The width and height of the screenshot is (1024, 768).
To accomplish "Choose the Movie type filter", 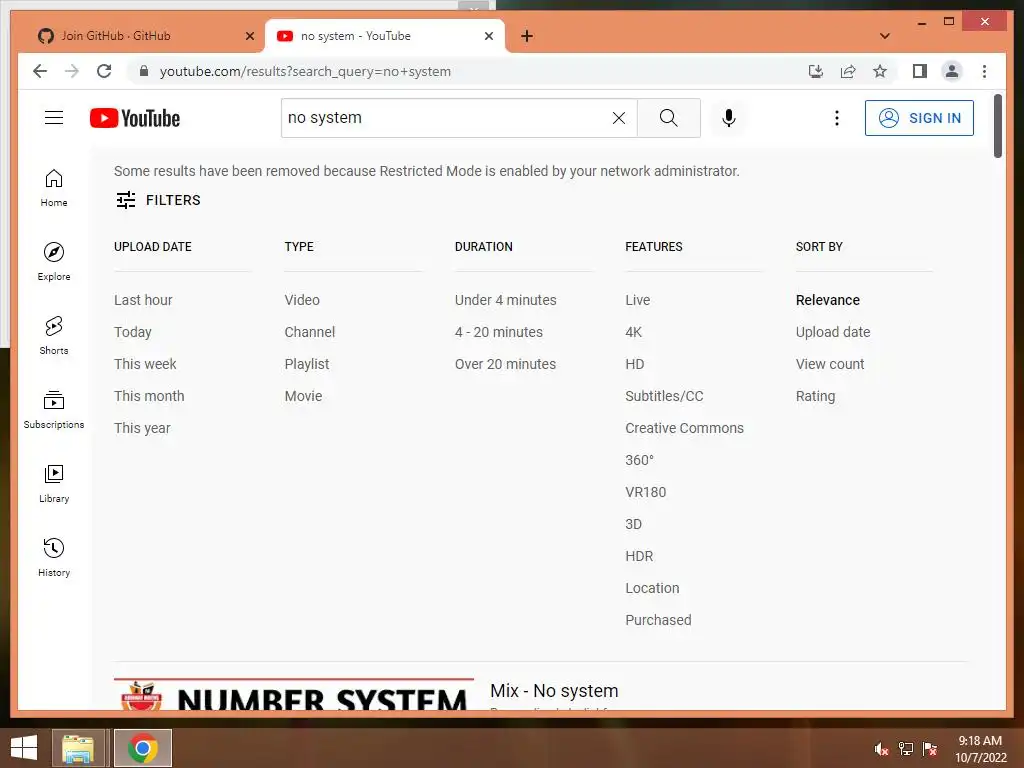I will coord(303,396).
